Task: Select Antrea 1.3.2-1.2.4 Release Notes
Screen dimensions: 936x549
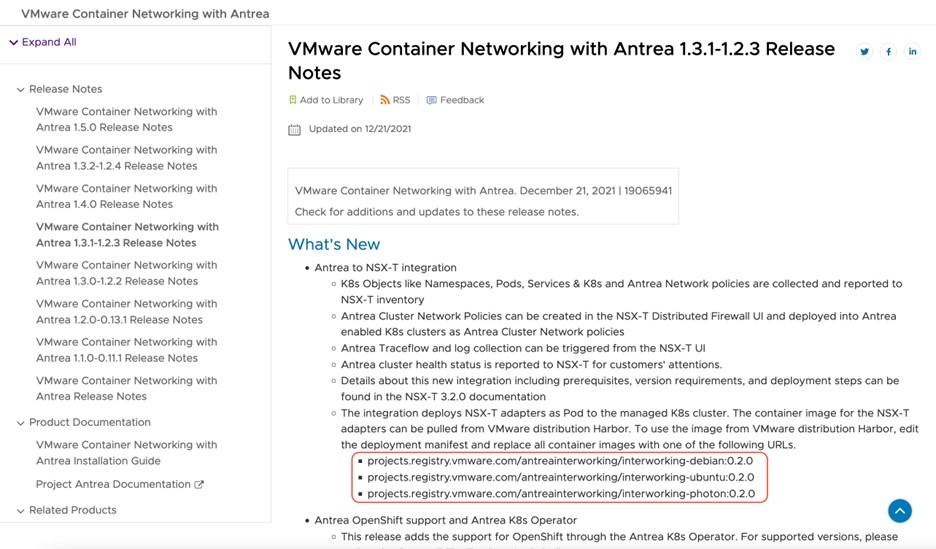Action: pyautogui.click(x=126, y=158)
